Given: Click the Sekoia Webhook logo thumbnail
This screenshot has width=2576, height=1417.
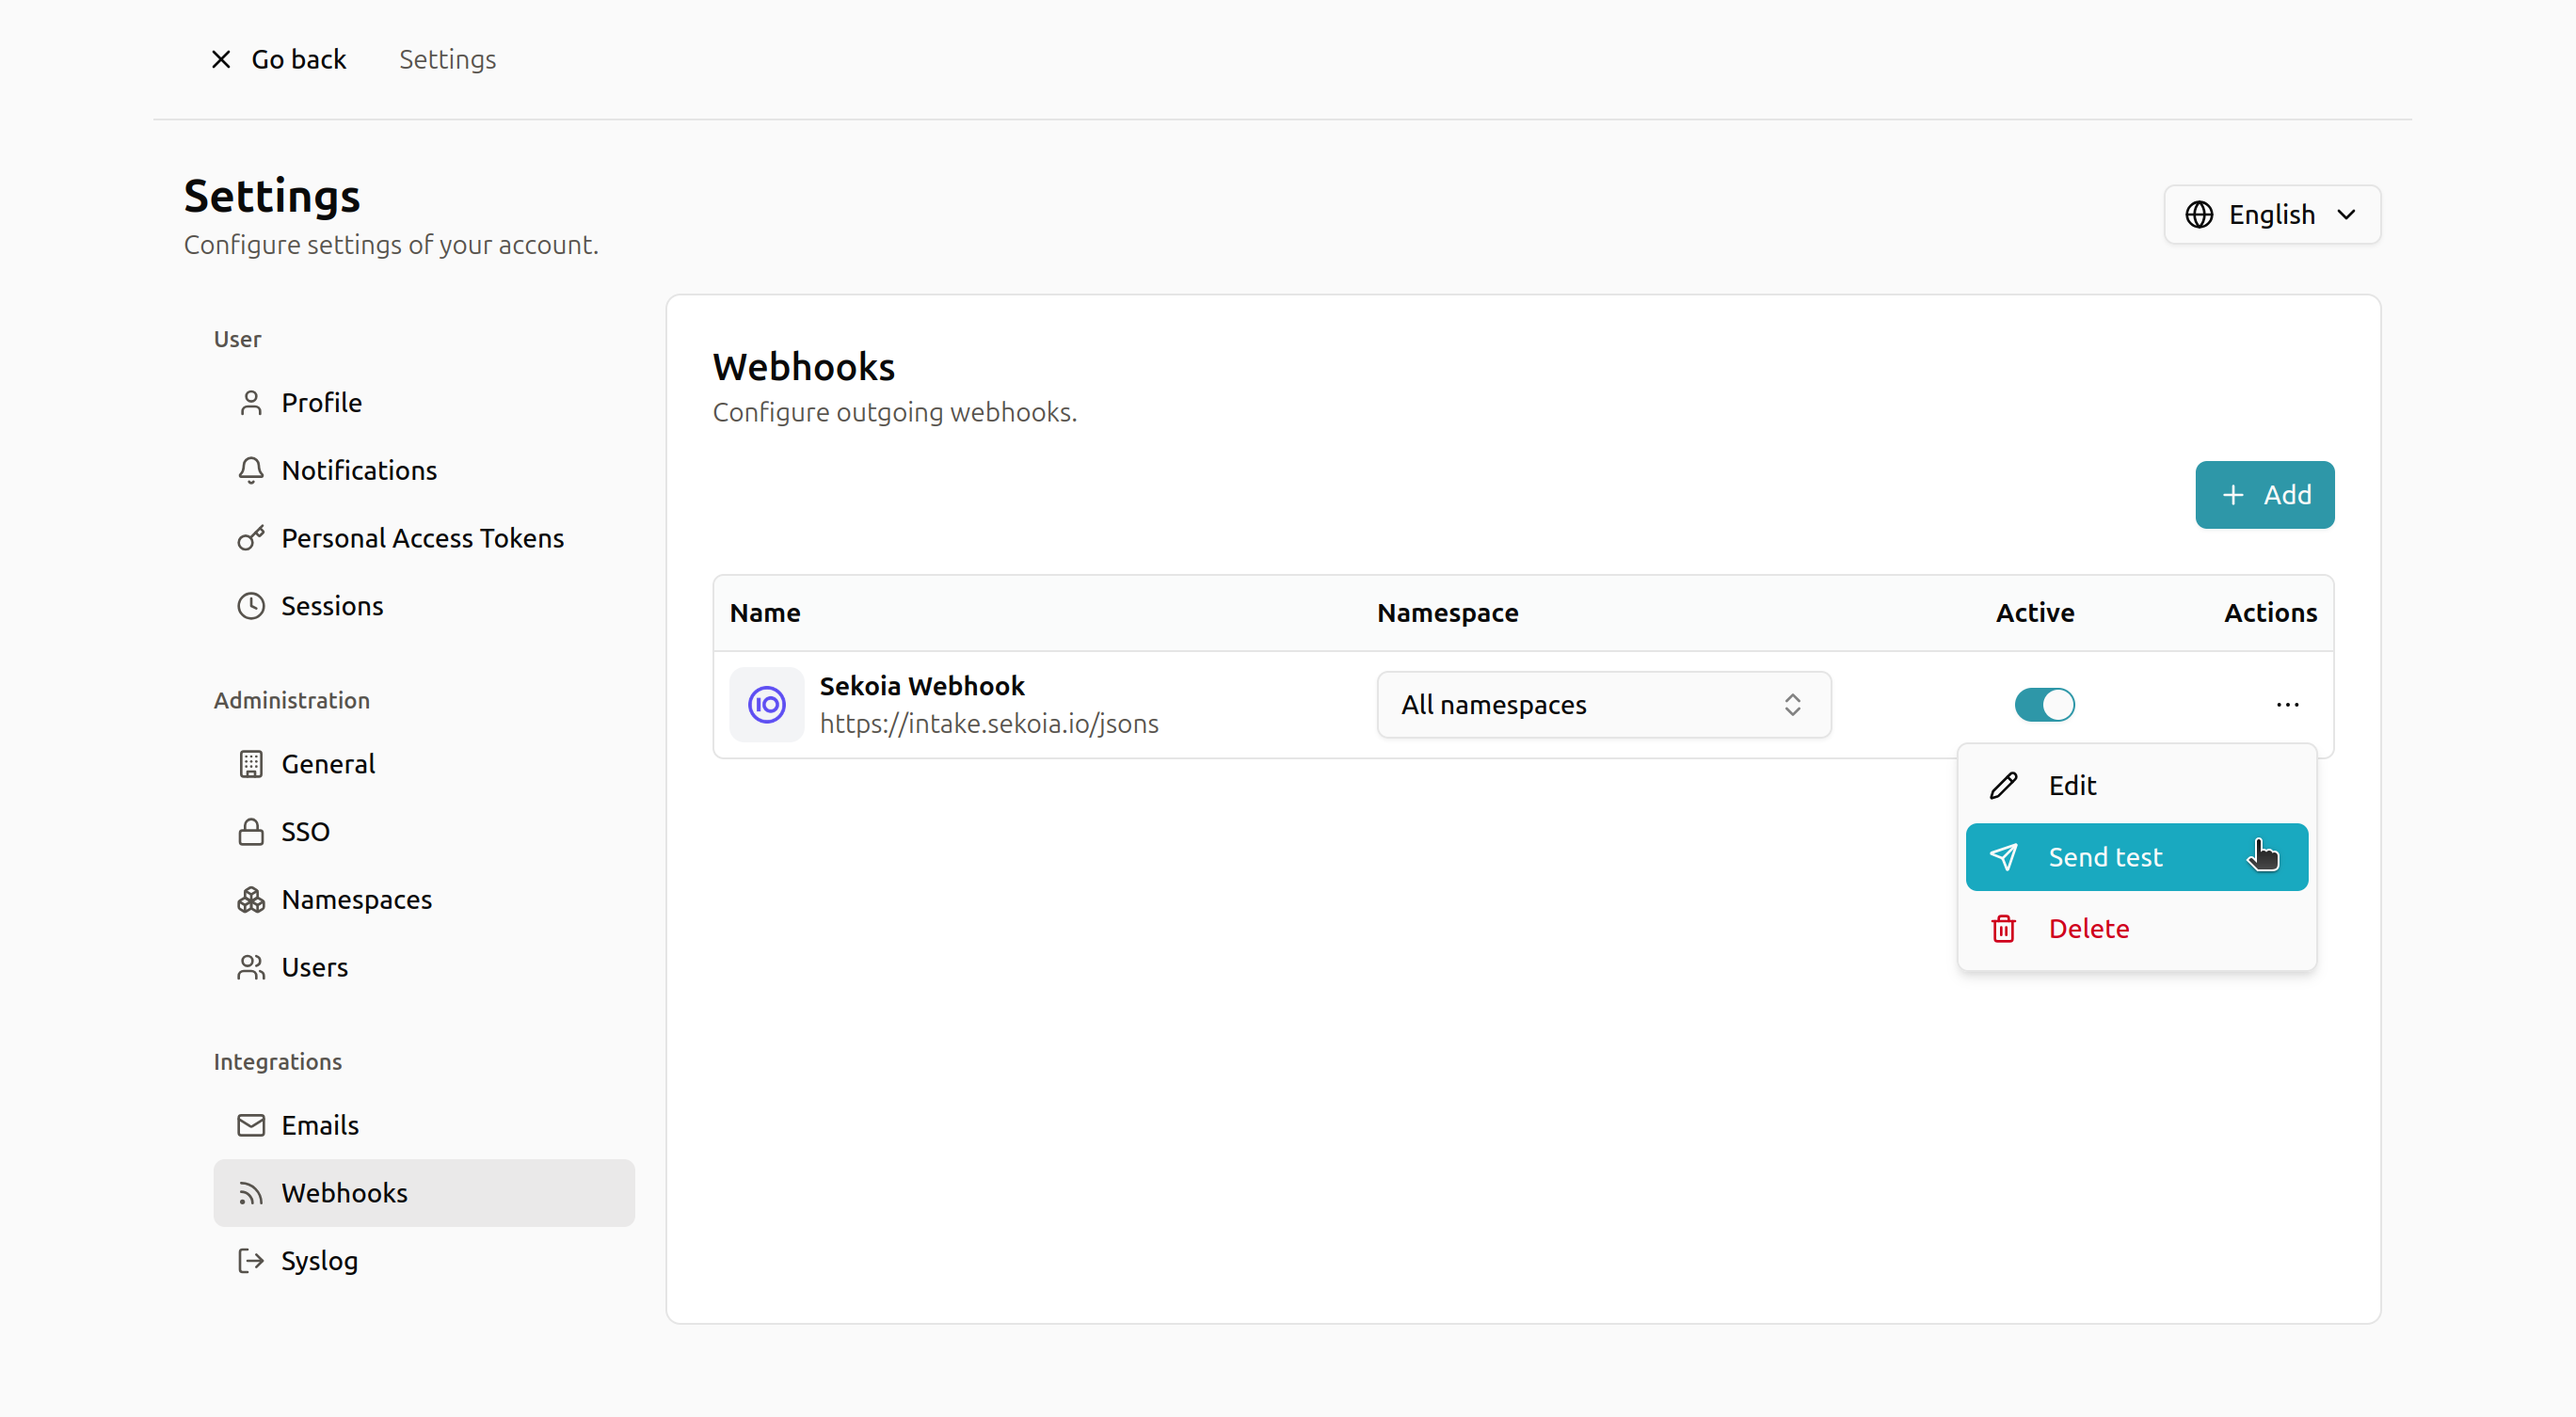Looking at the screenshot, I should pyautogui.click(x=766, y=705).
